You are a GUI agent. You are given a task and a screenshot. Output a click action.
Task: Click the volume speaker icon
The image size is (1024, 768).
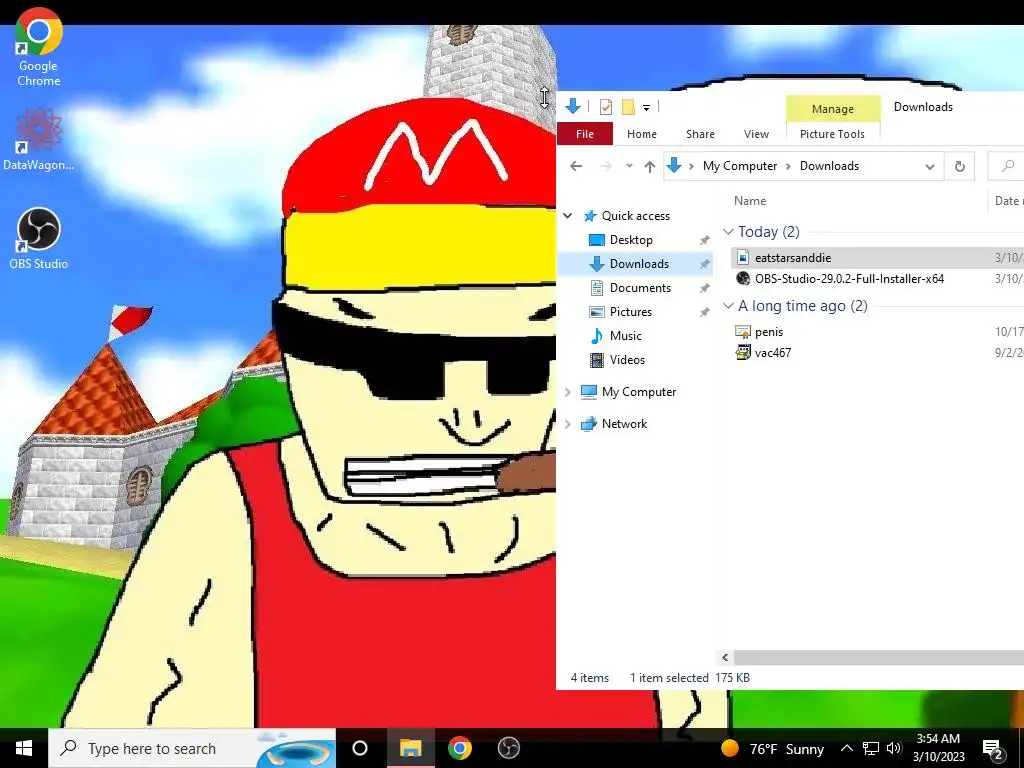[x=894, y=748]
